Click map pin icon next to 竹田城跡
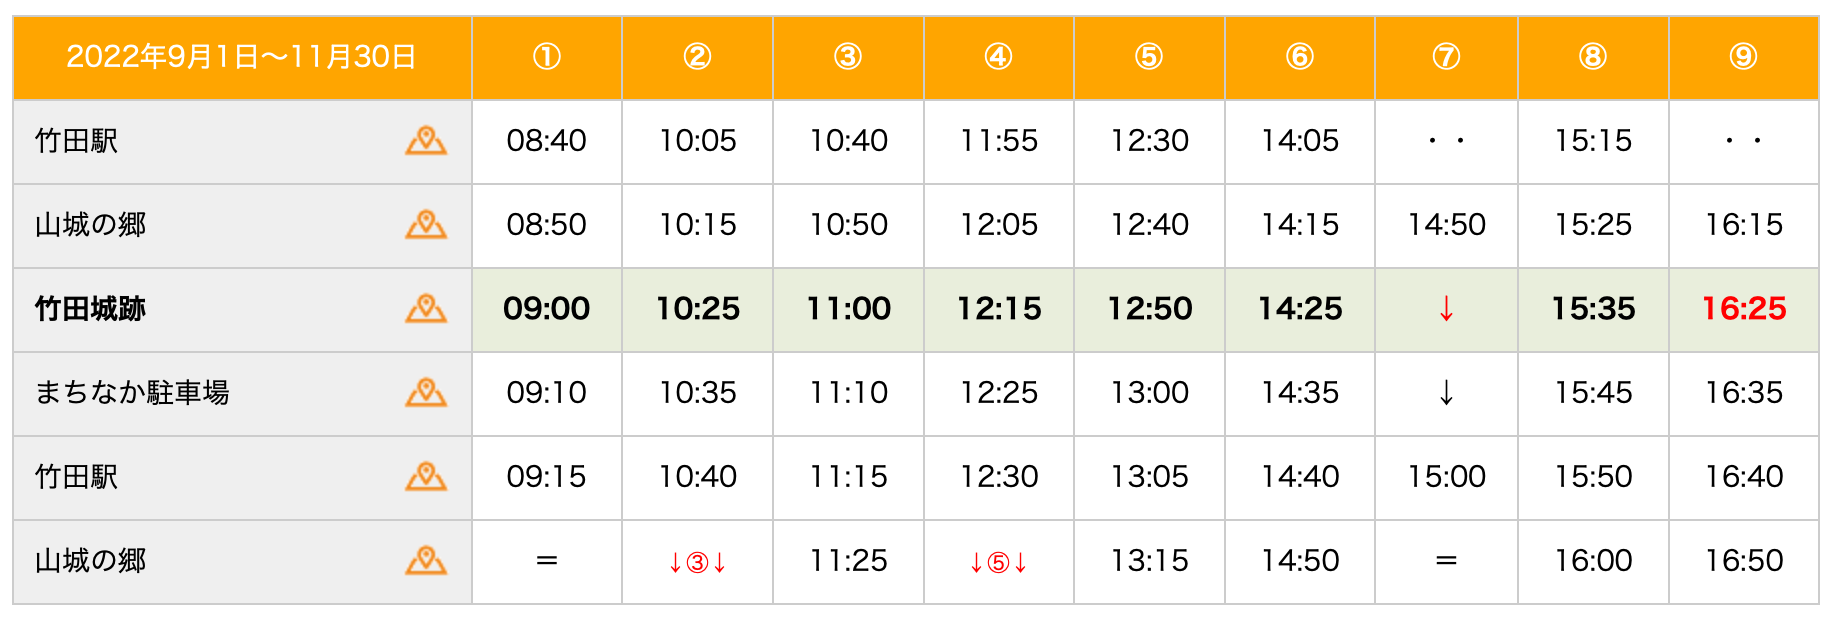 [426, 309]
